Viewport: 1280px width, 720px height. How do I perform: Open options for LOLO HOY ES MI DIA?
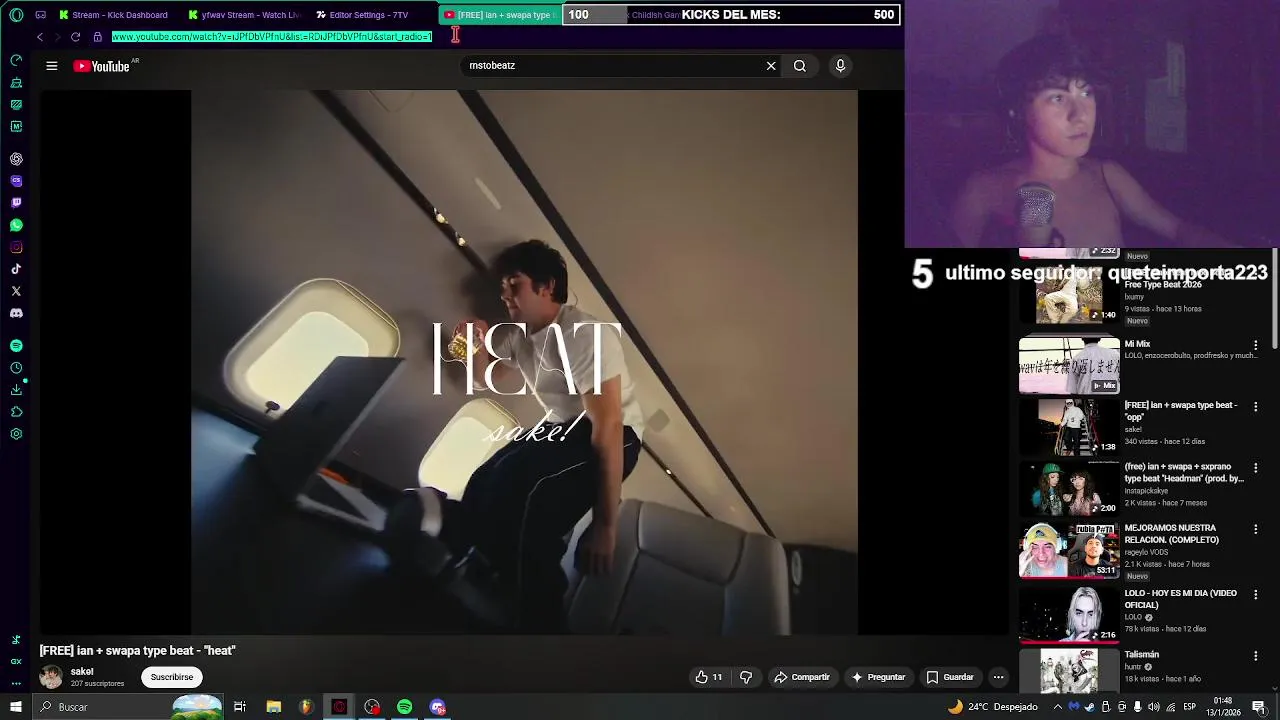click(1256, 595)
